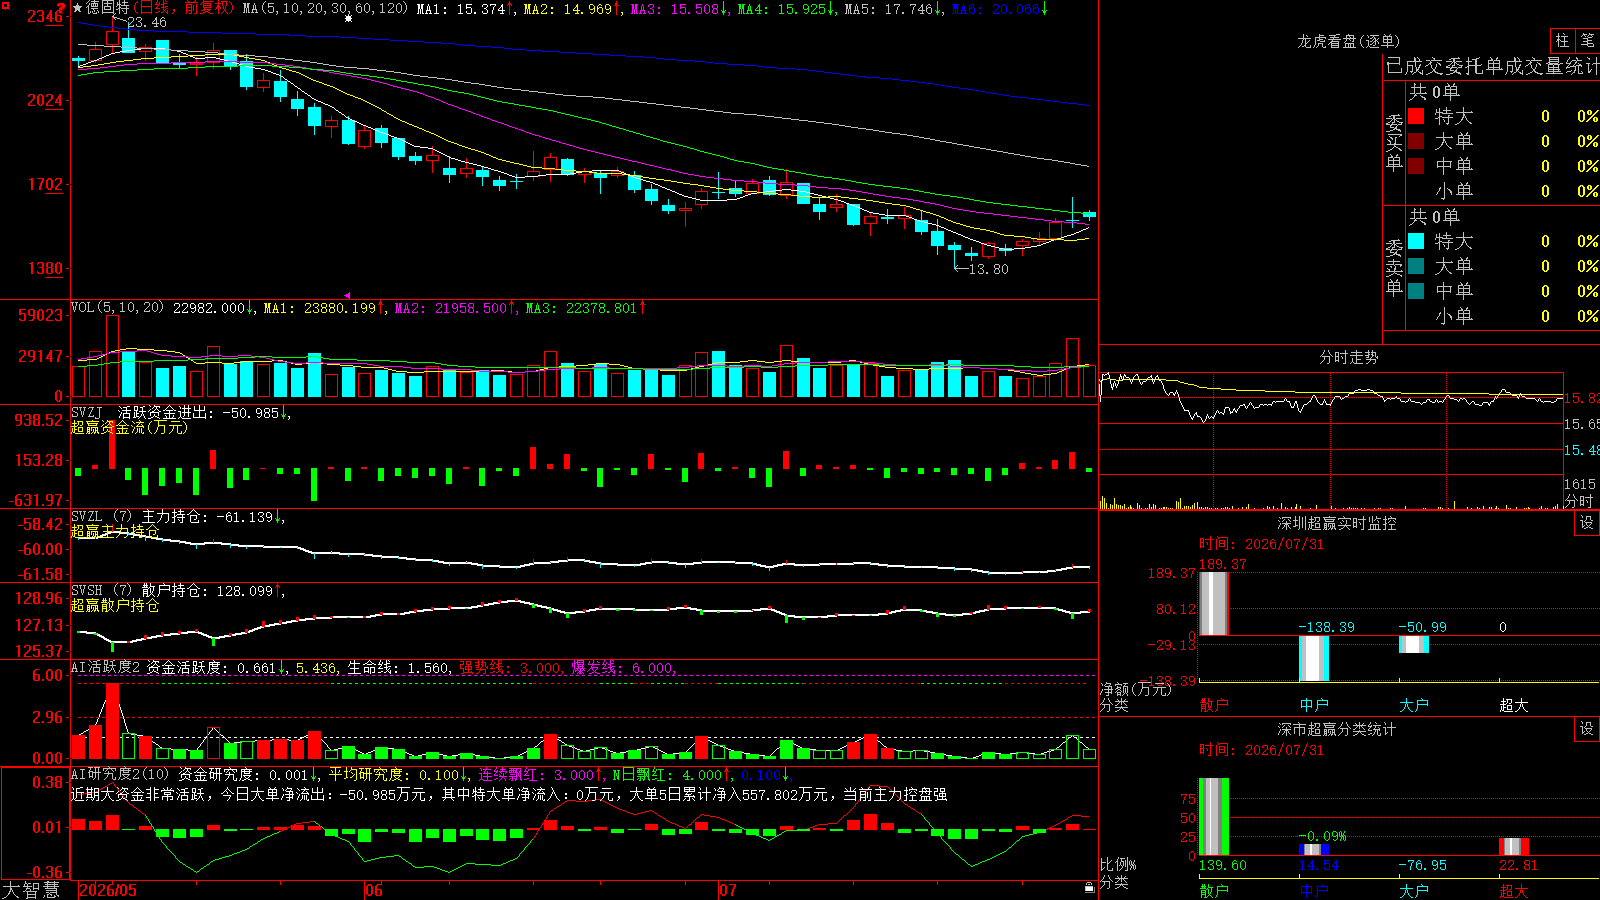Click the 深市超赢分类统计 panel title
Viewport: 1600px width, 900px height.
pyautogui.click(x=1337, y=730)
